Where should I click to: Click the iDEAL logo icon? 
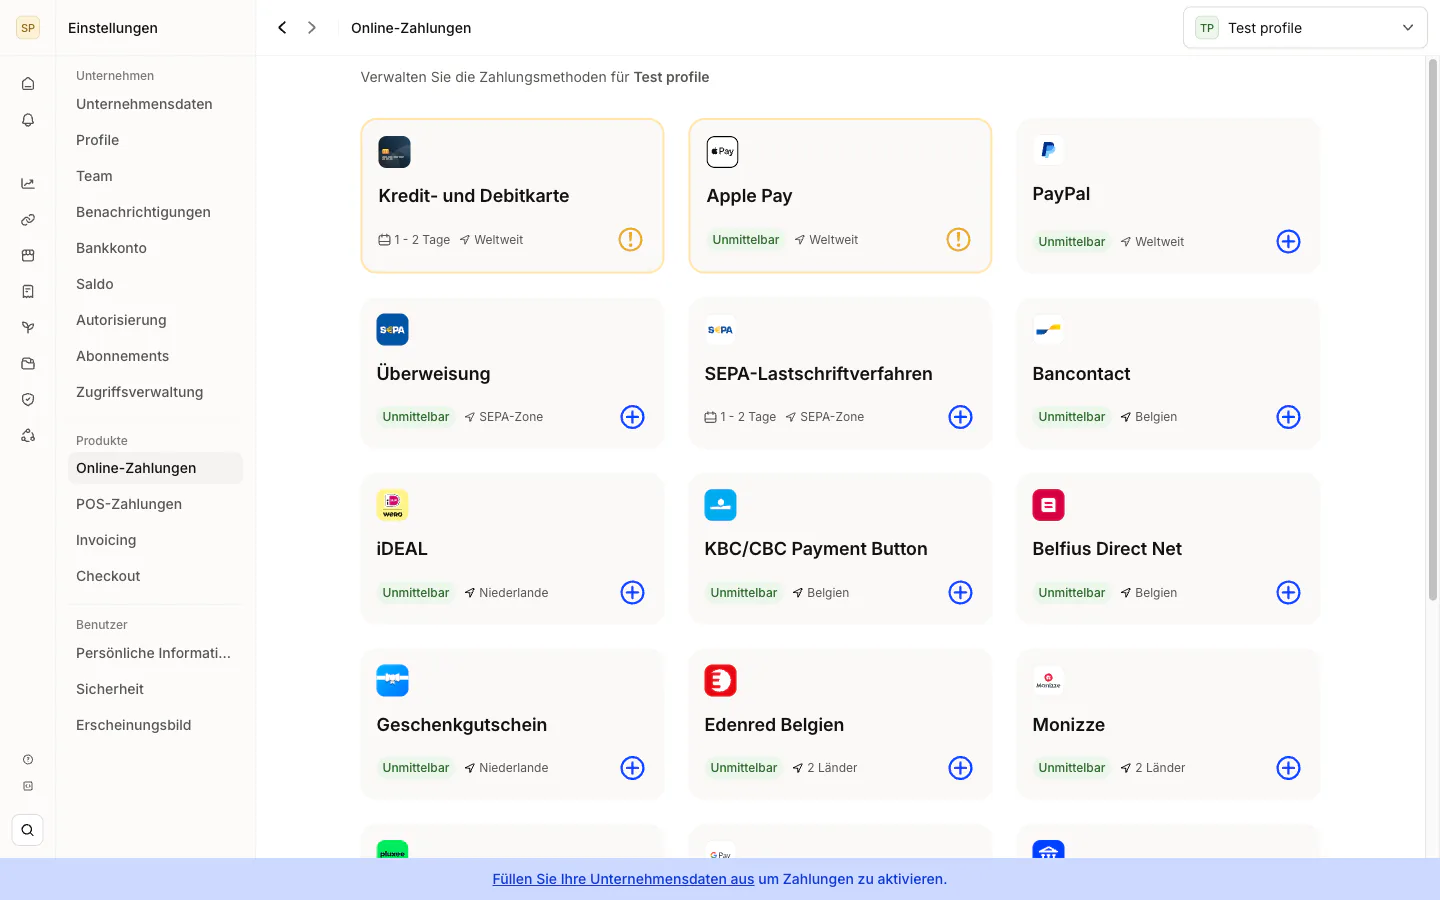(x=392, y=505)
